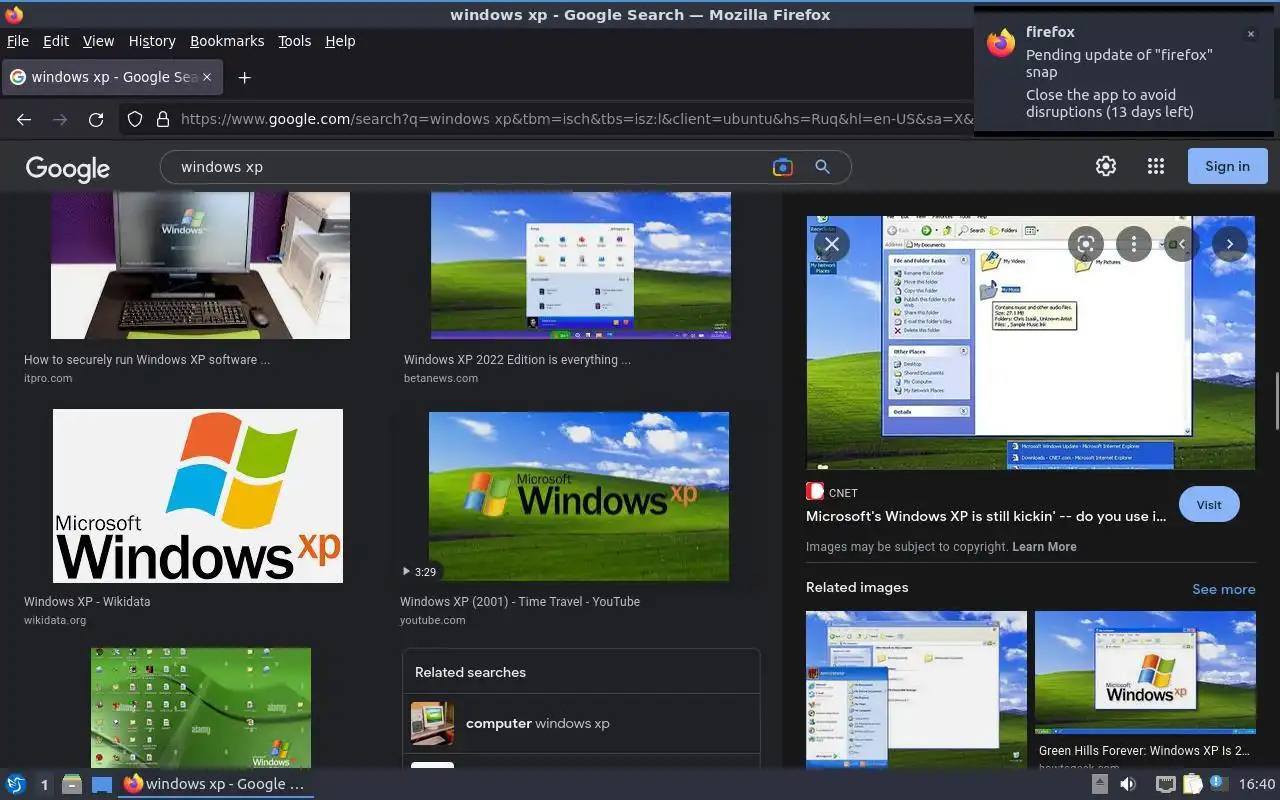Screen dimensions: 1280x800
Task: Open the Google apps grid
Action: (x=1156, y=166)
